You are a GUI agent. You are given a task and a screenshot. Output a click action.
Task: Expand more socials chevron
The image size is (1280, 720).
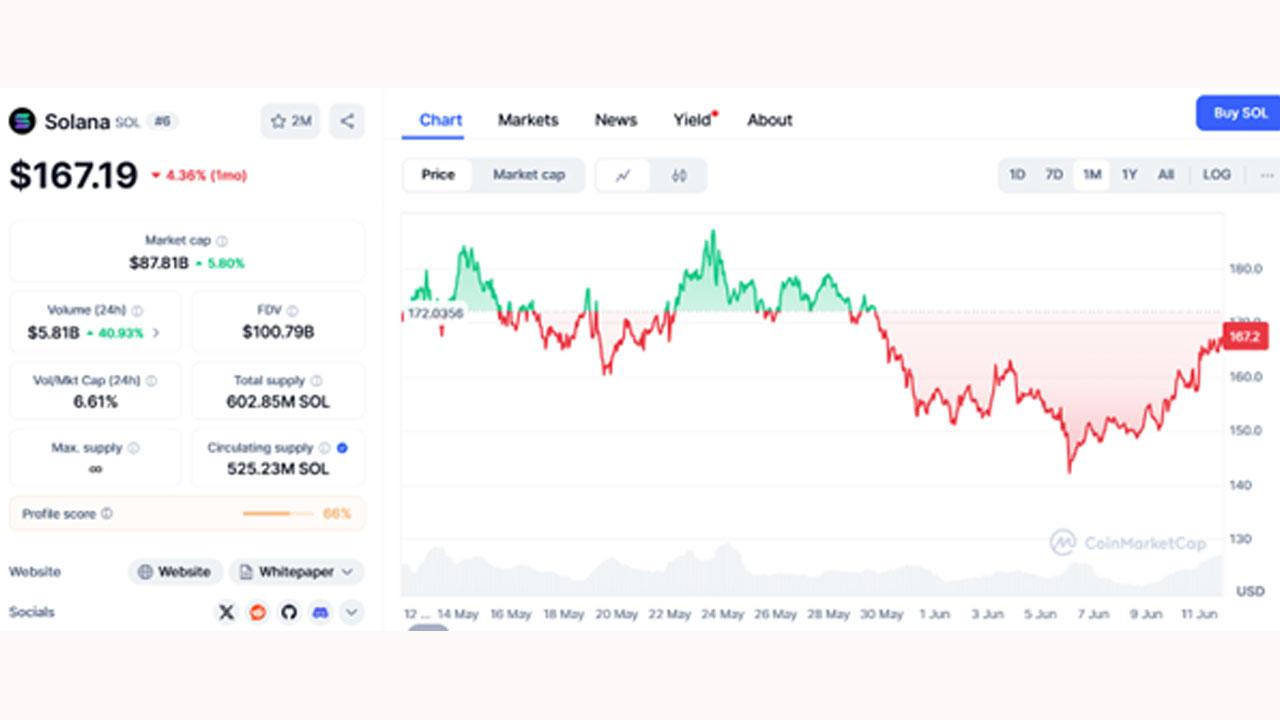click(351, 612)
